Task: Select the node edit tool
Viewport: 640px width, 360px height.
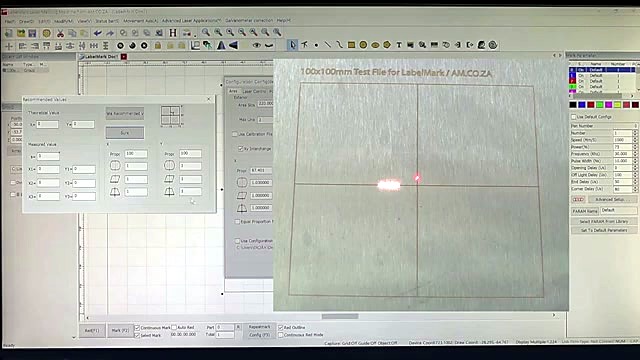Action: 304,45
